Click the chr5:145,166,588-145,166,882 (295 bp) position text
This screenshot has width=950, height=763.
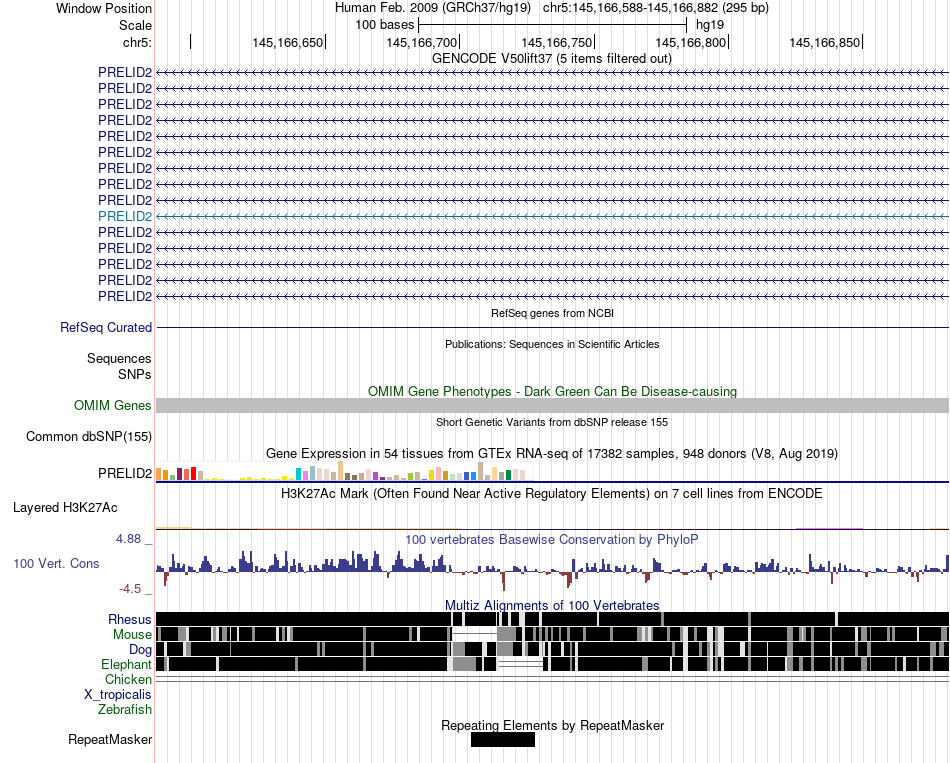point(656,8)
